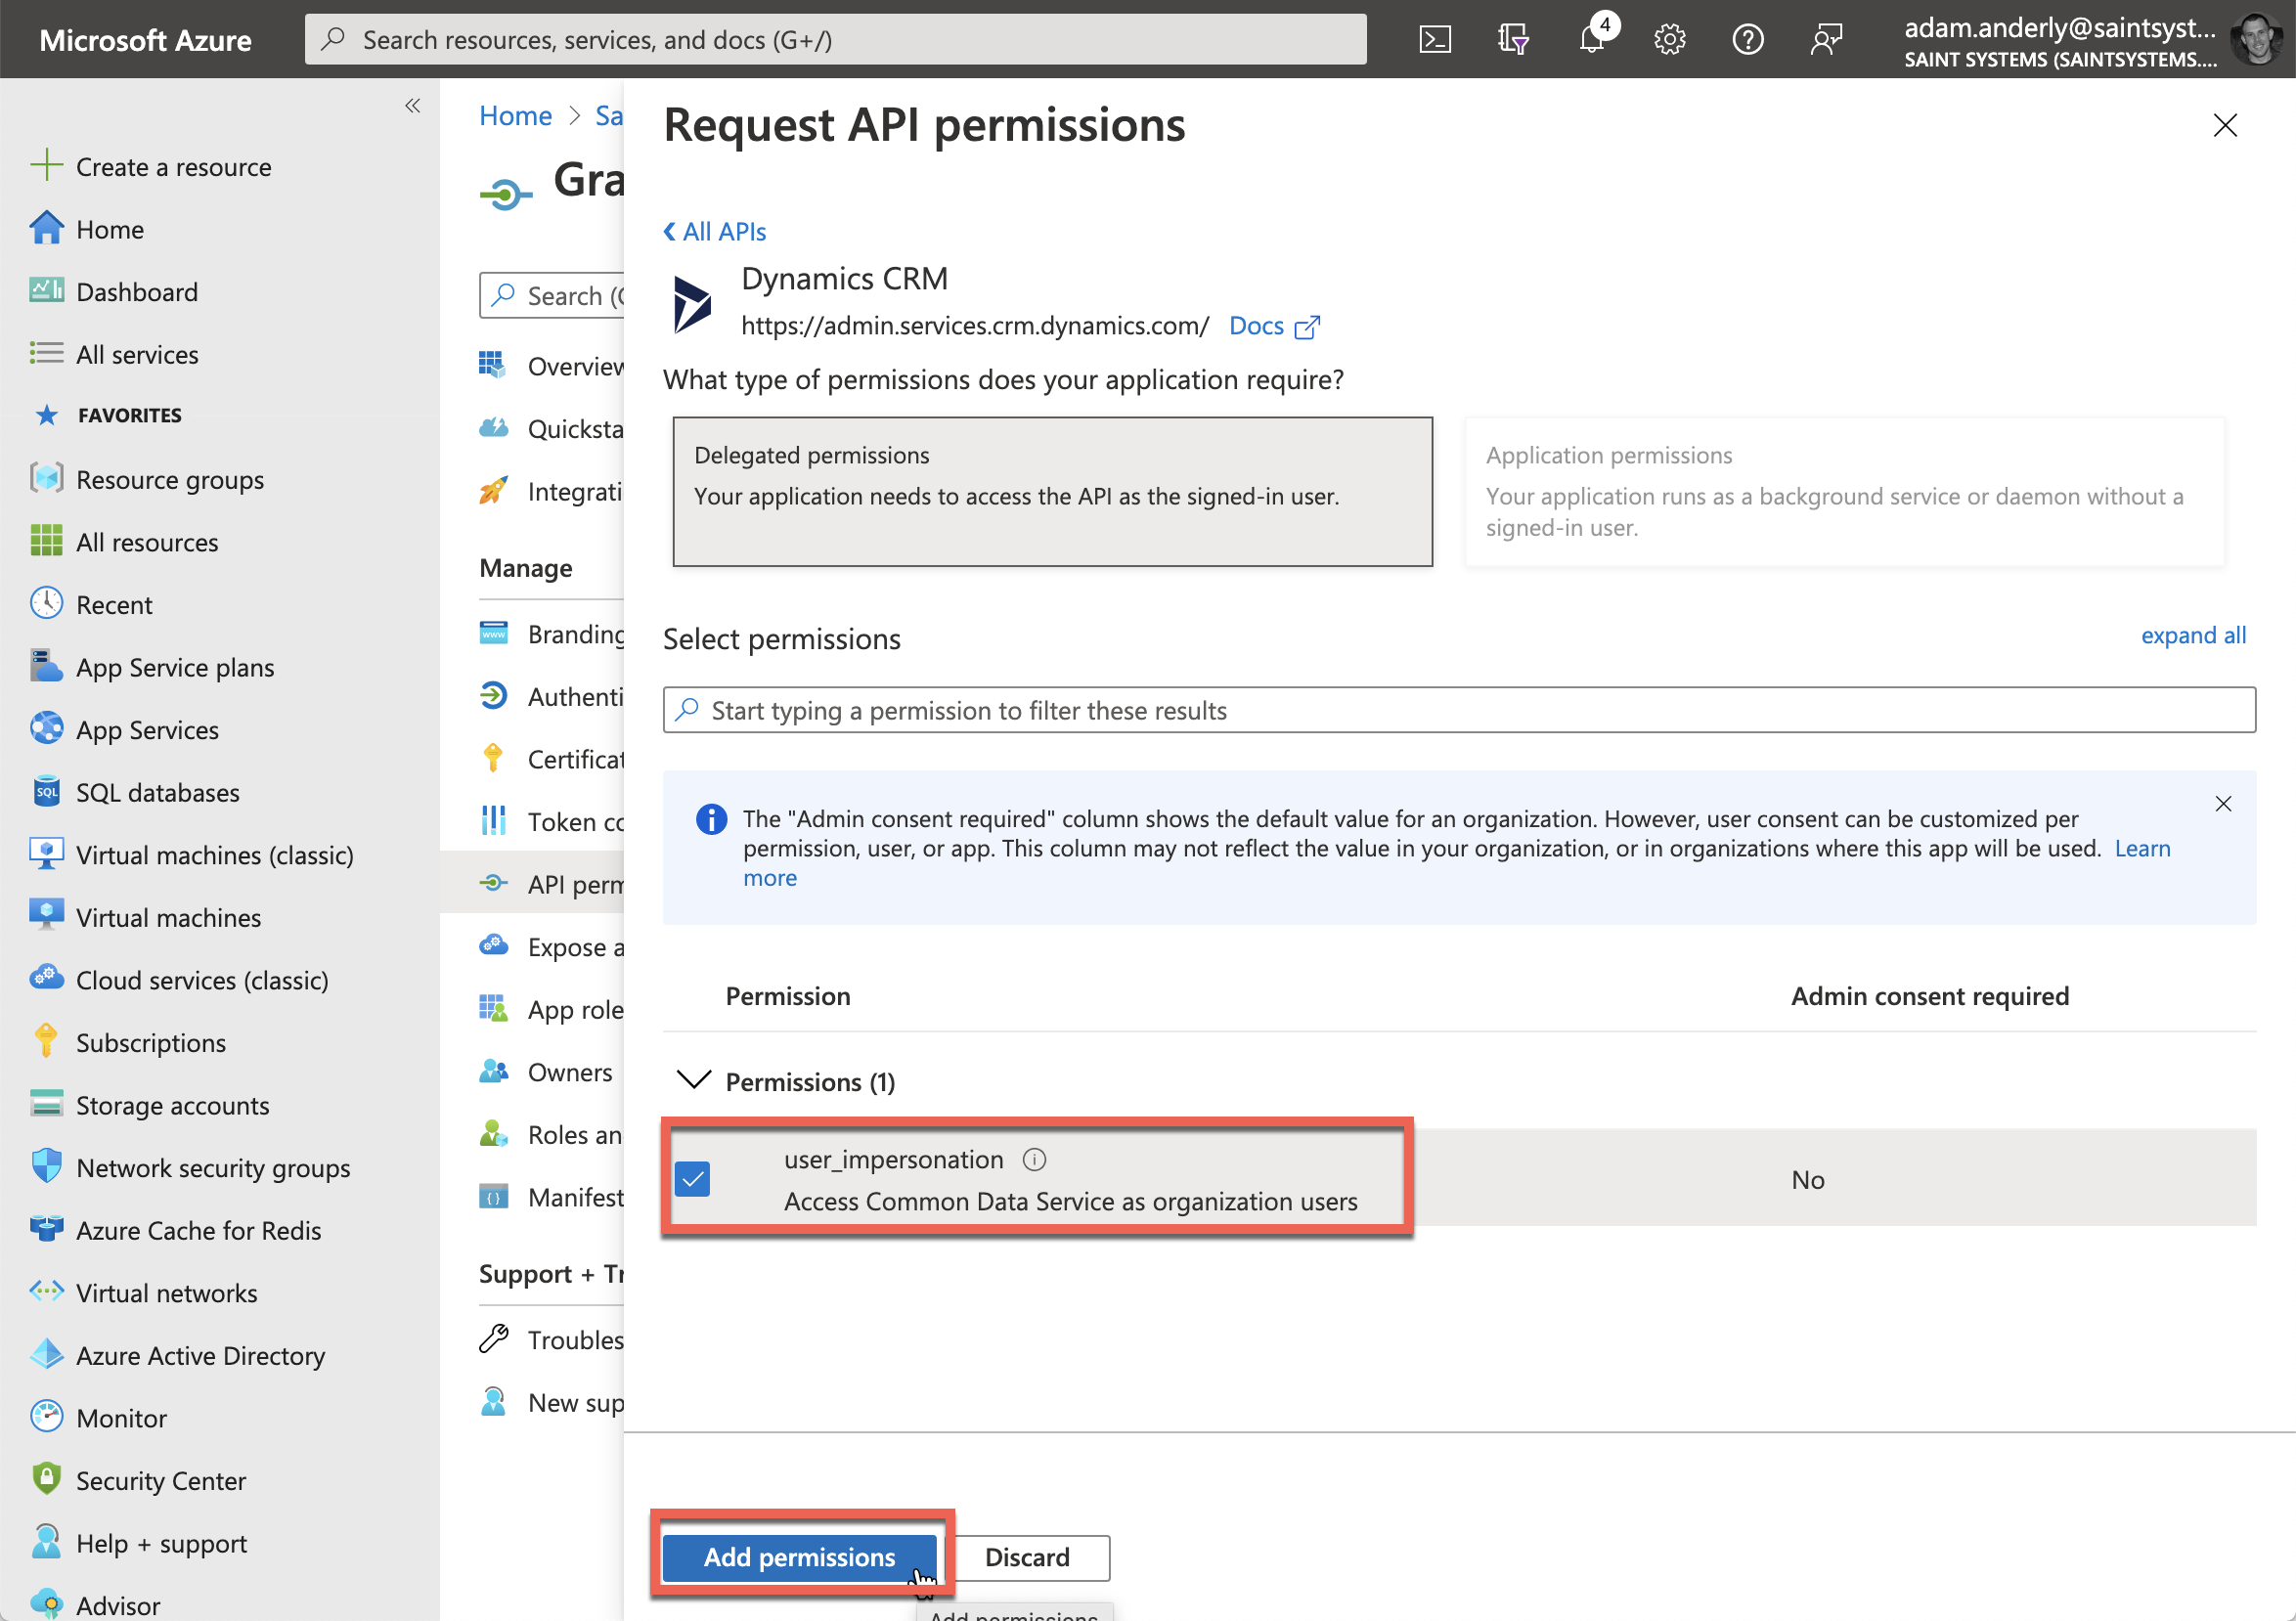Open Cloud Shell from the top bar

tap(1435, 39)
